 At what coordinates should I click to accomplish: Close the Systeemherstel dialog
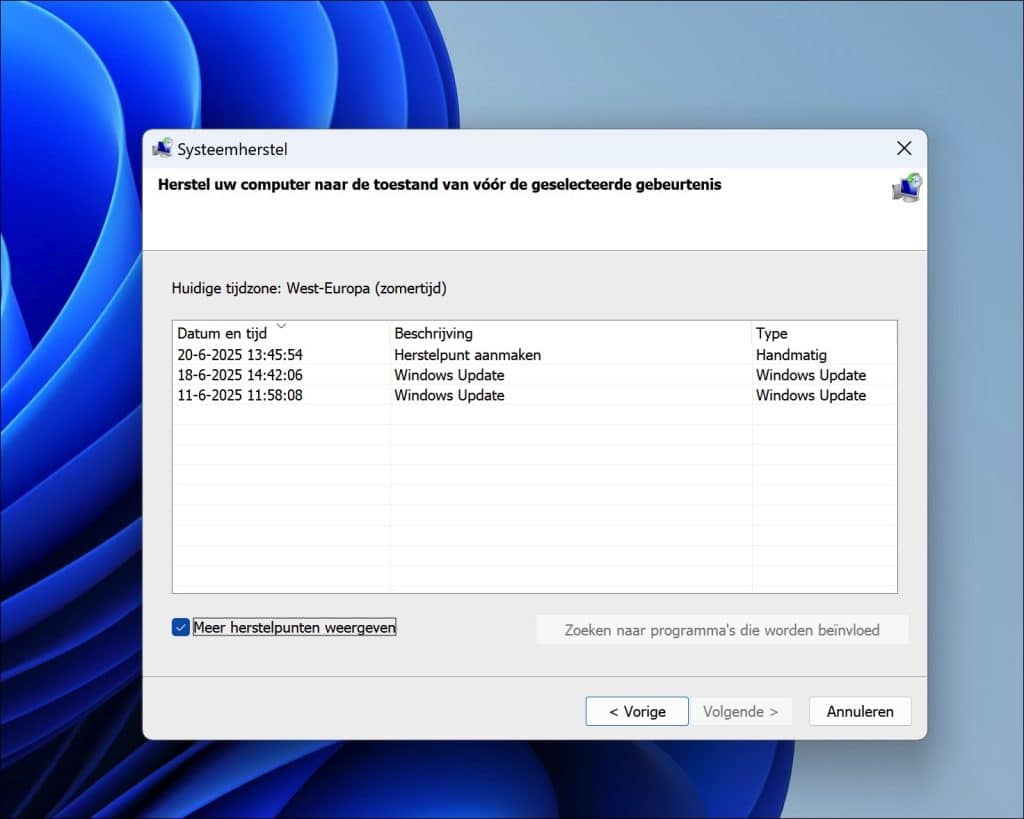[904, 148]
